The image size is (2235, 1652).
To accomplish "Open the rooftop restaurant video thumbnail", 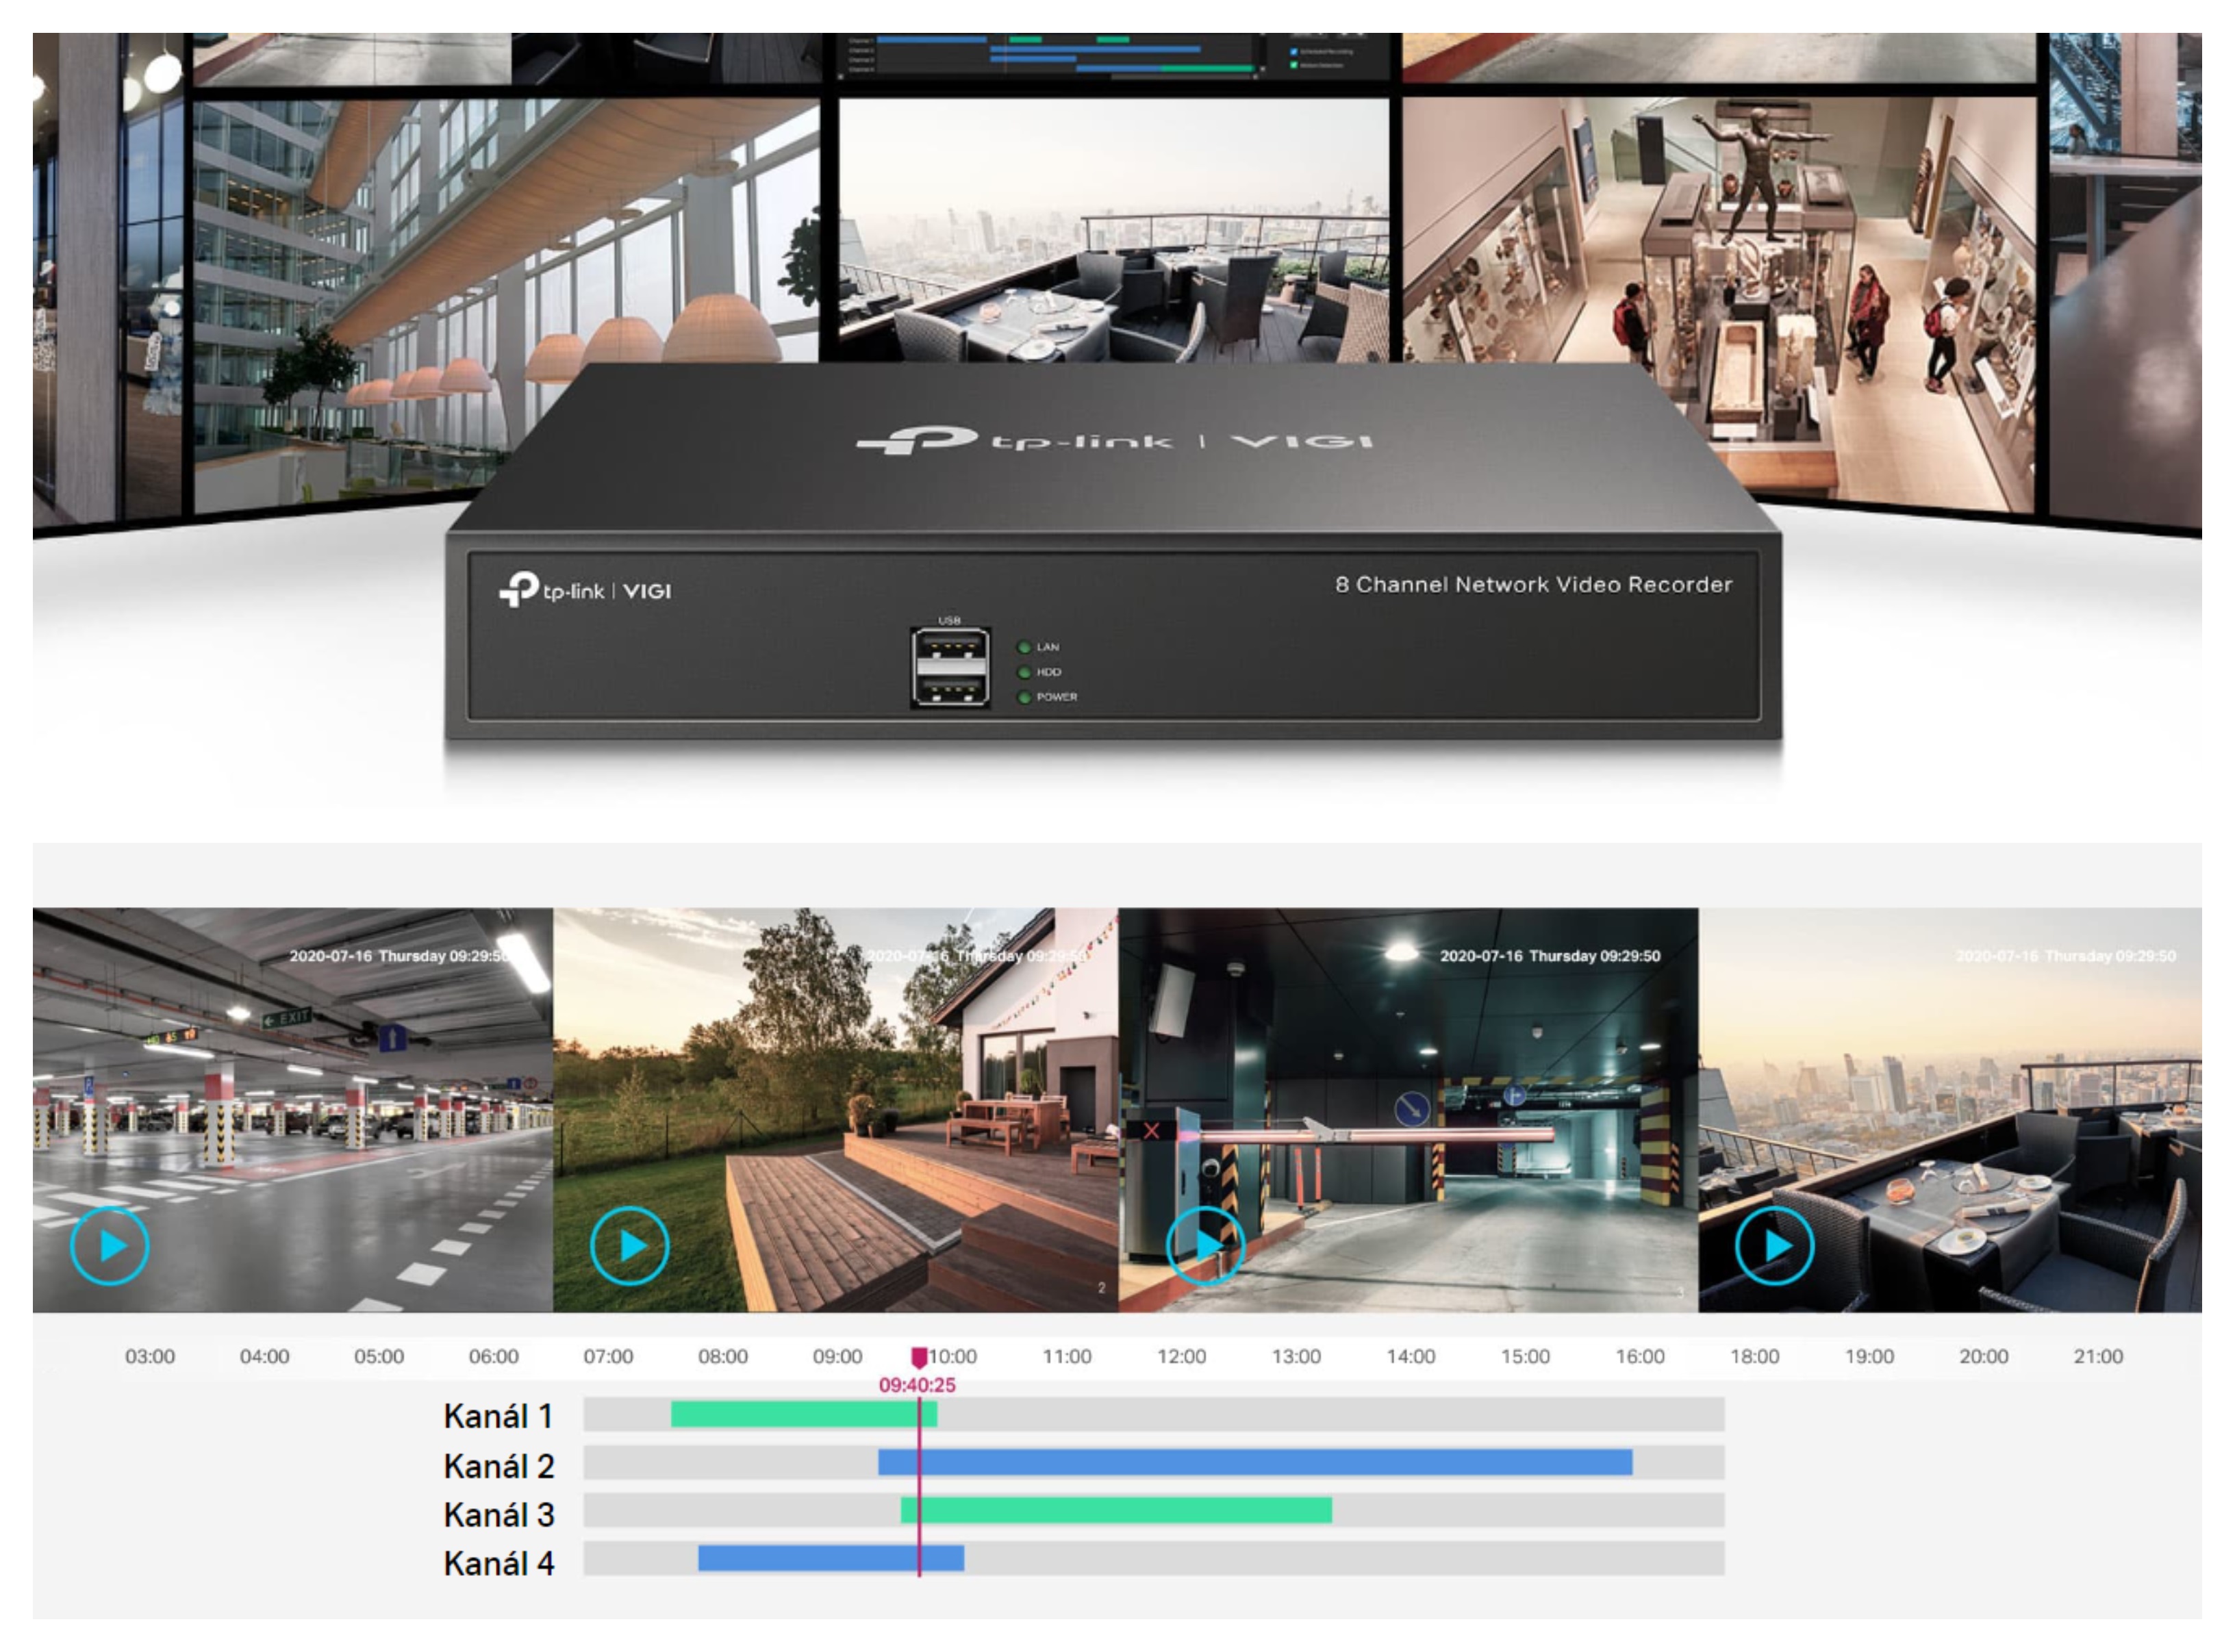I will (x=1950, y=1110).
